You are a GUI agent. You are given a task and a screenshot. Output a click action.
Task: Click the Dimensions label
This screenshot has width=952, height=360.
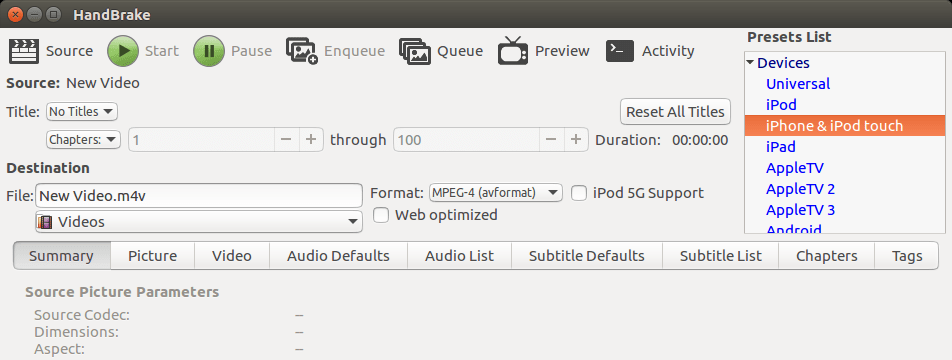pos(76,332)
